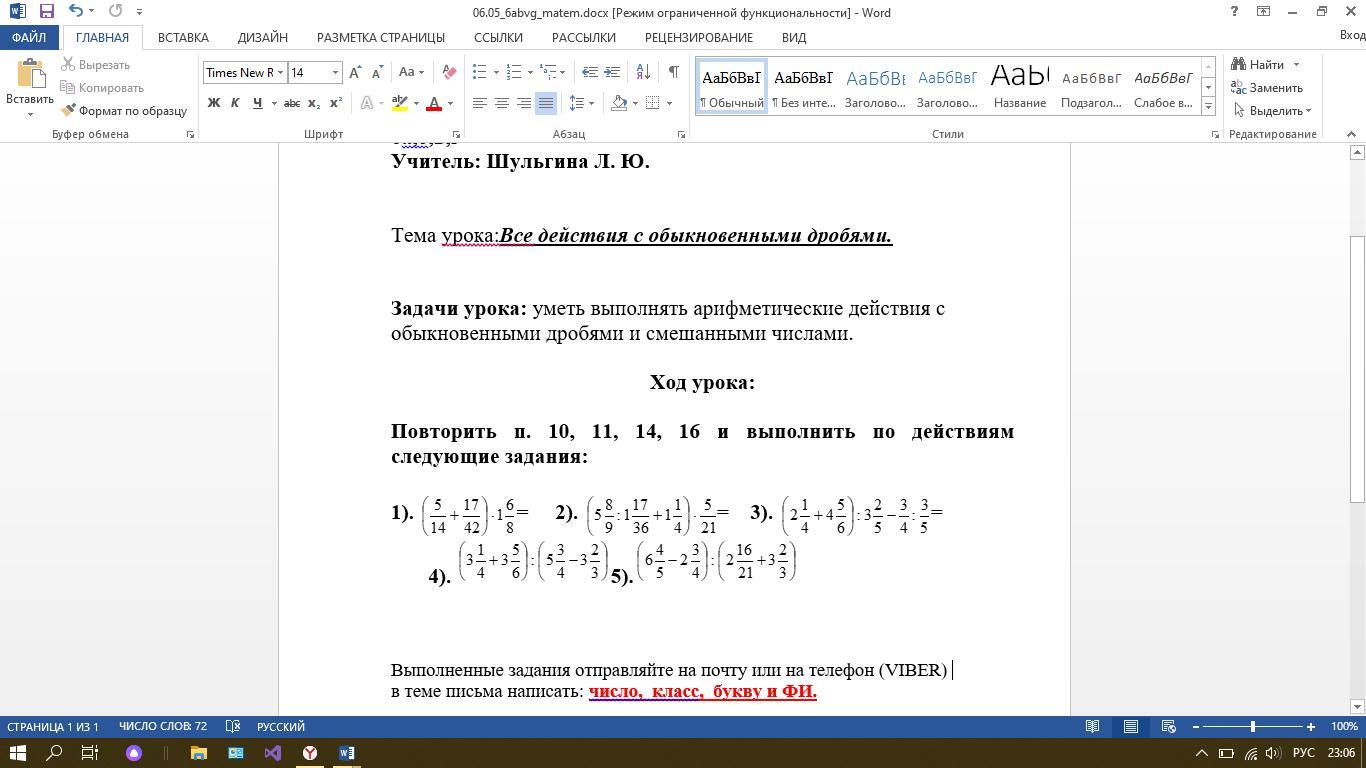Open the РАЗМЕТКА СТРАНИЦЫ tab
The width and height of the screenshot is (1366, 768).
(380, 37)
